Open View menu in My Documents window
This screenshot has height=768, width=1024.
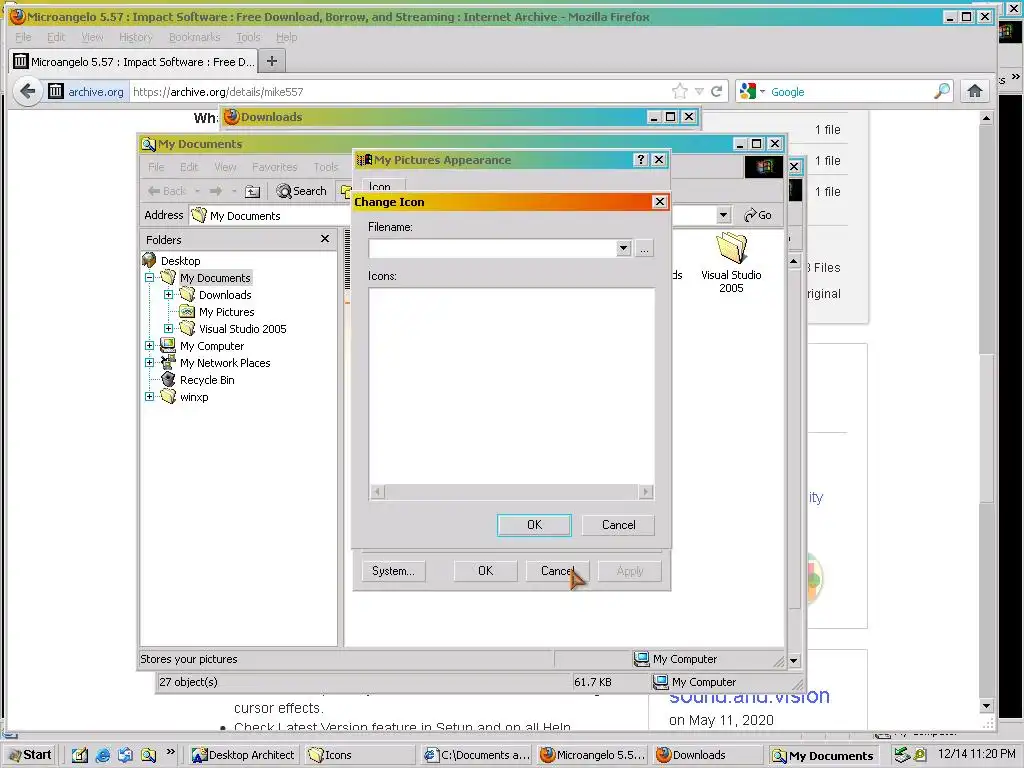click(x=225, y=167)
